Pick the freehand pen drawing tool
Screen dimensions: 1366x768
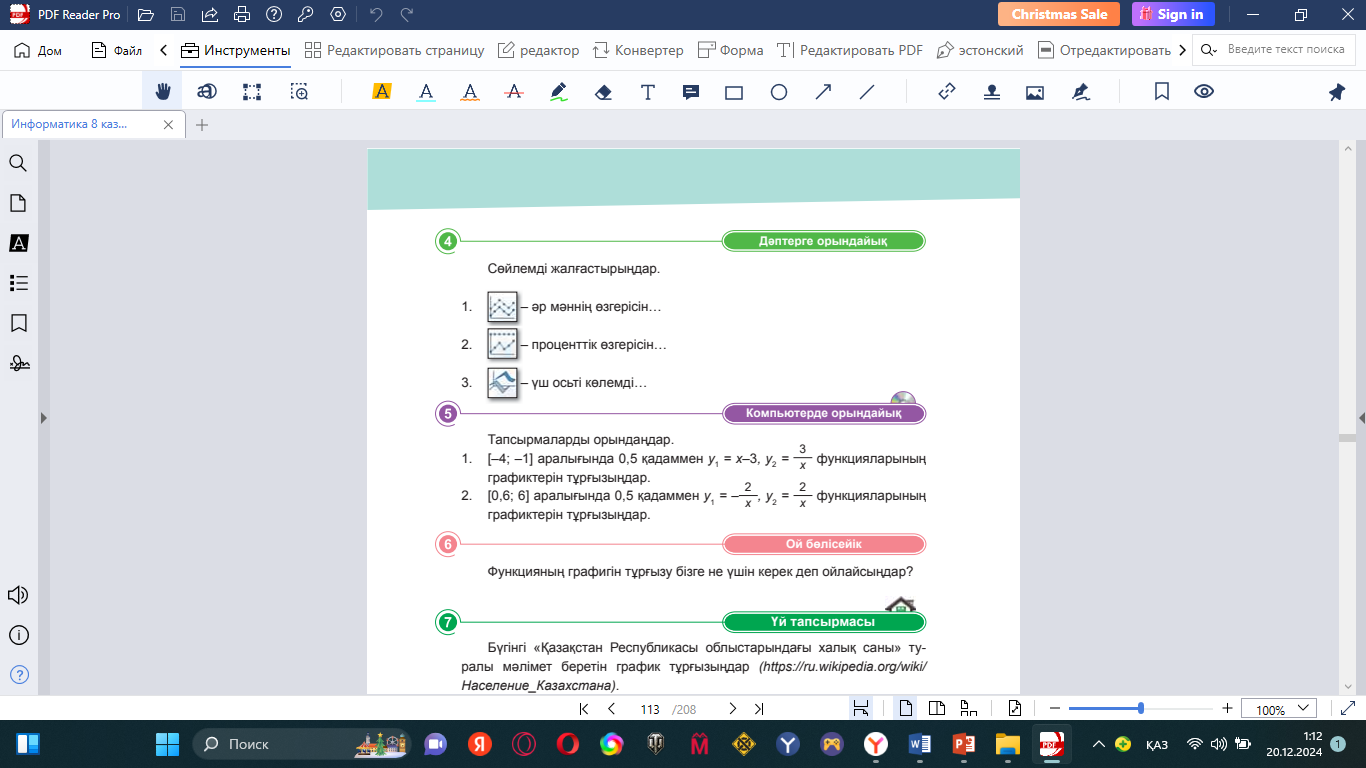[559, 92]
